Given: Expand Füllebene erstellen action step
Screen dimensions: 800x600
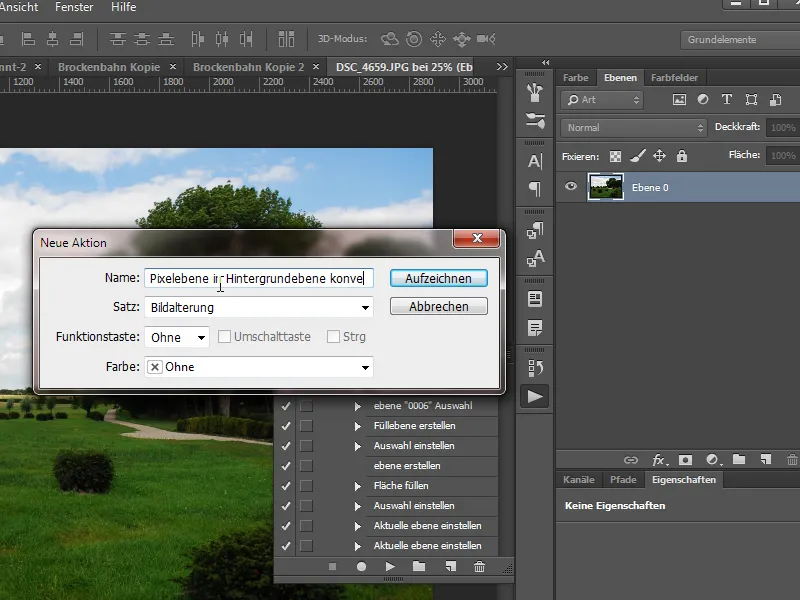Looking at the screenshot, I should [358, 426].
